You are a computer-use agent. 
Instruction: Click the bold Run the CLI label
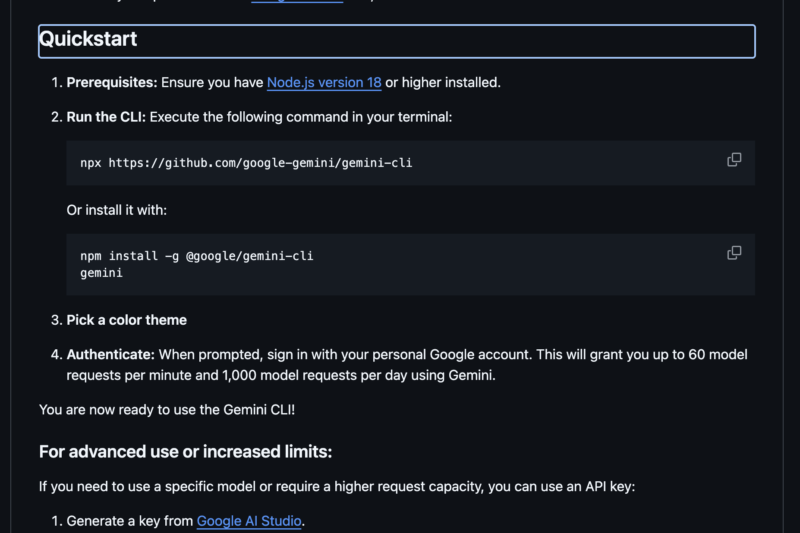coord(106,117)
